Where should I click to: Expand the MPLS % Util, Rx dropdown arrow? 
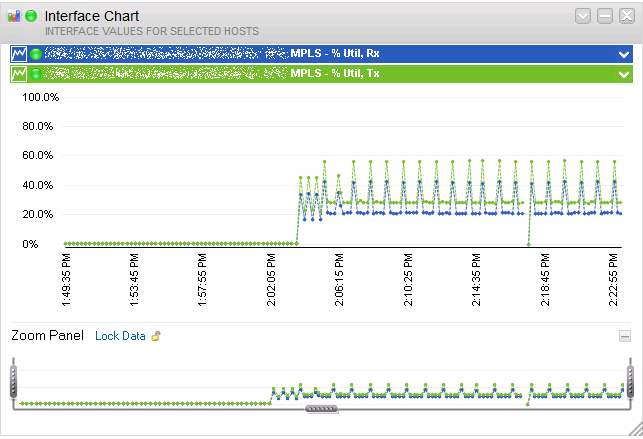(624, 55)
